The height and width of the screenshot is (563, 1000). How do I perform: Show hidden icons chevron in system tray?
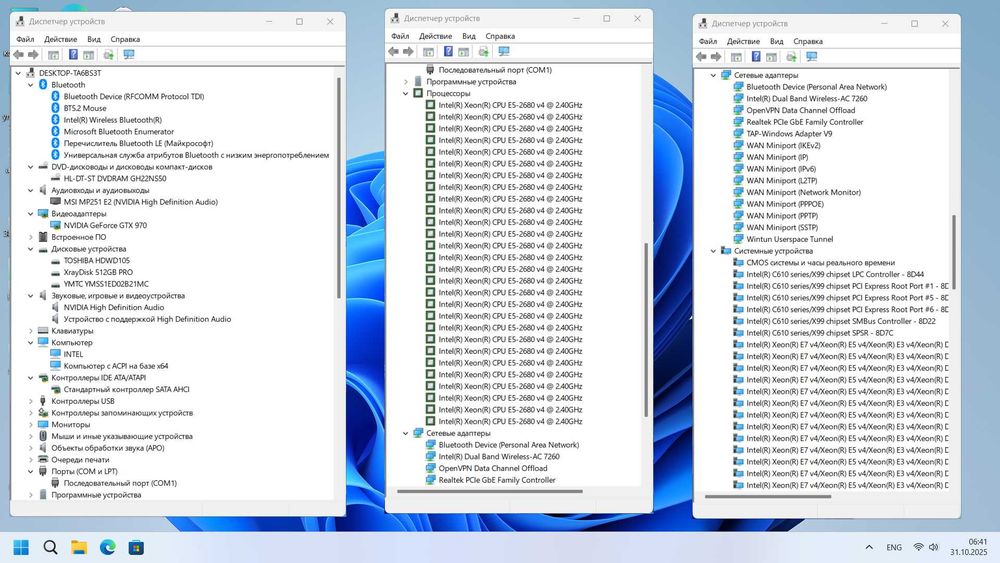869,547
